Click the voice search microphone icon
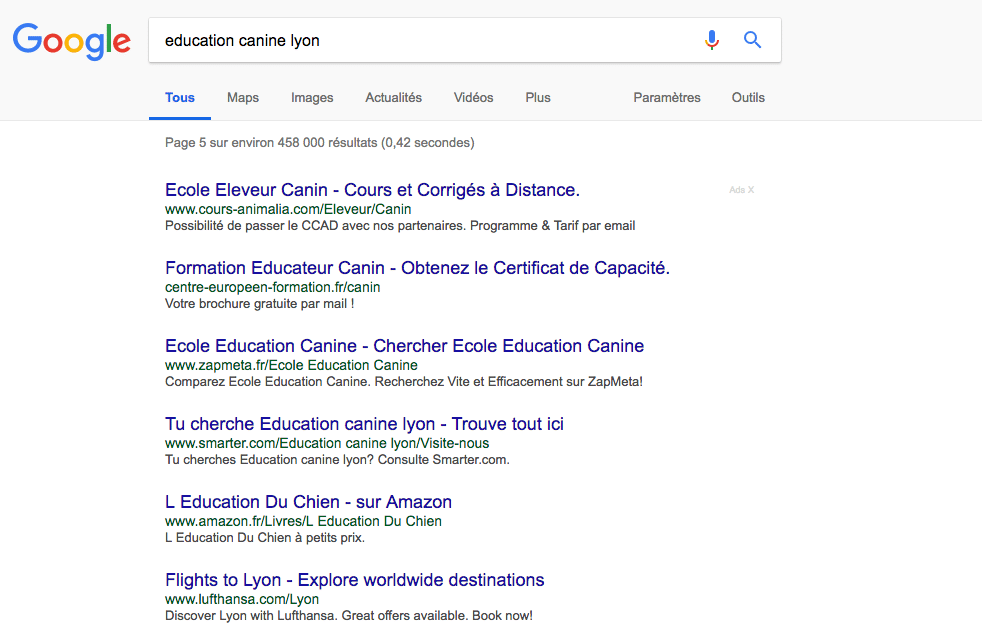 (711, 40)
